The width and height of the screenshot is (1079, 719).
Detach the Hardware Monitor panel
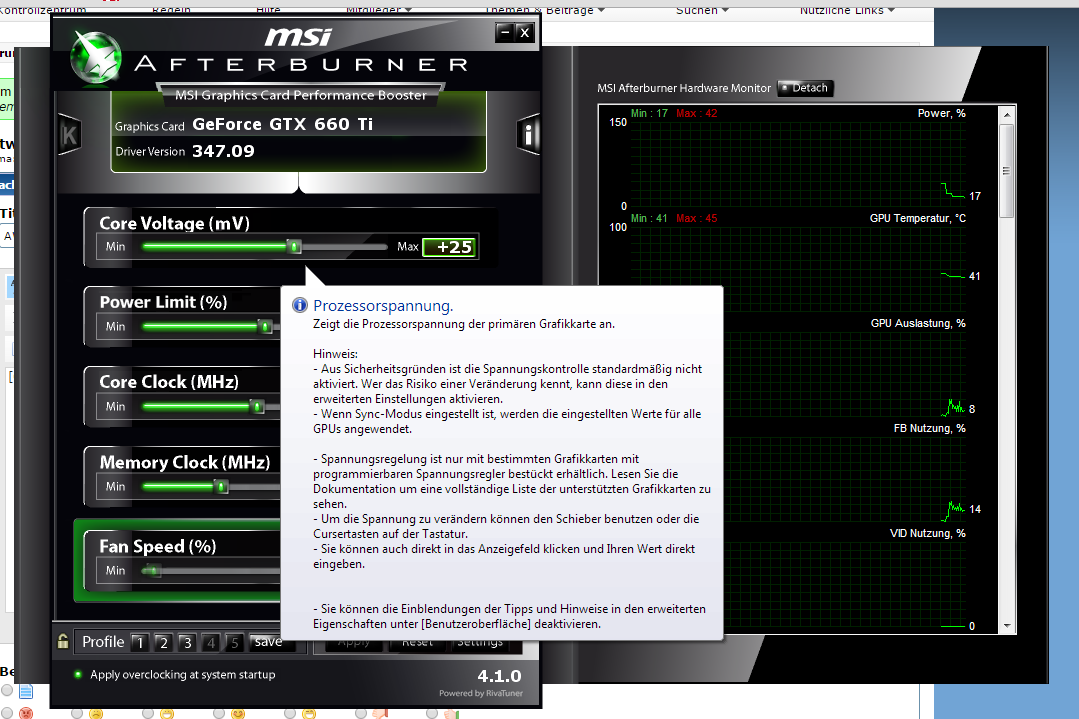(805, 88)
